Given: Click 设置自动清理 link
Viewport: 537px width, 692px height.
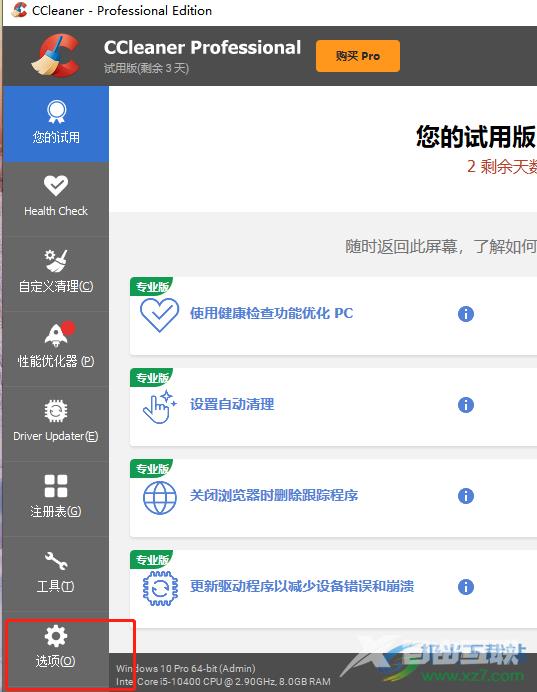Looking at the screenshot, I should (232, 404).
